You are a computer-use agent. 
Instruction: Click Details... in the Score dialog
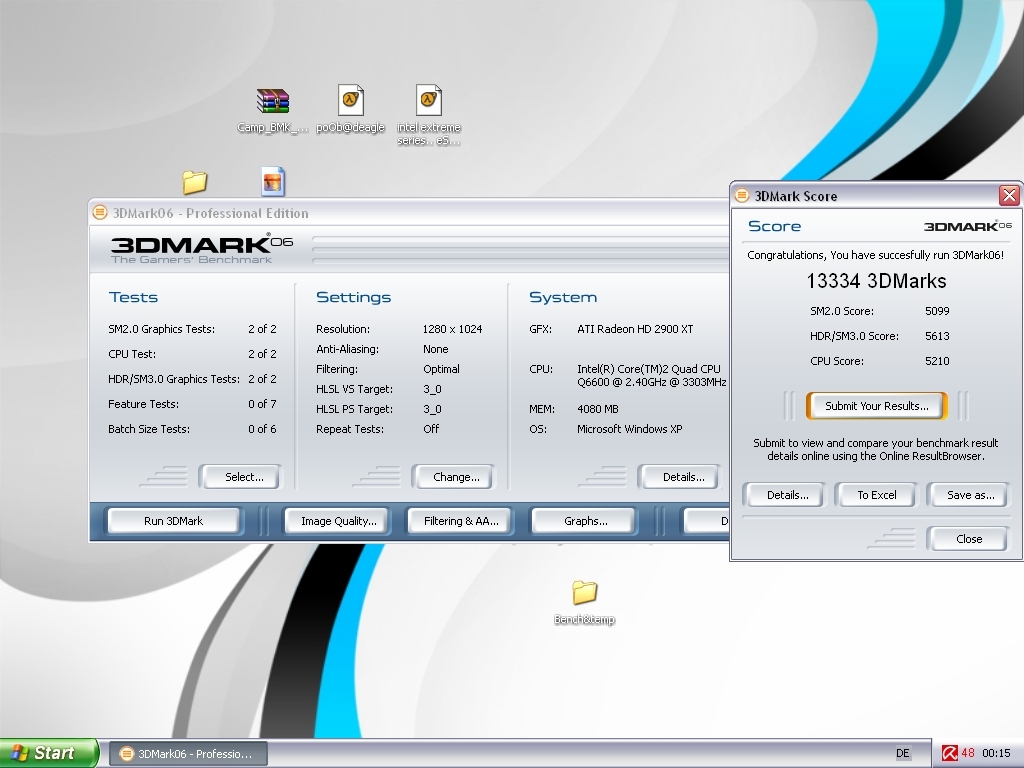(784, 495)
